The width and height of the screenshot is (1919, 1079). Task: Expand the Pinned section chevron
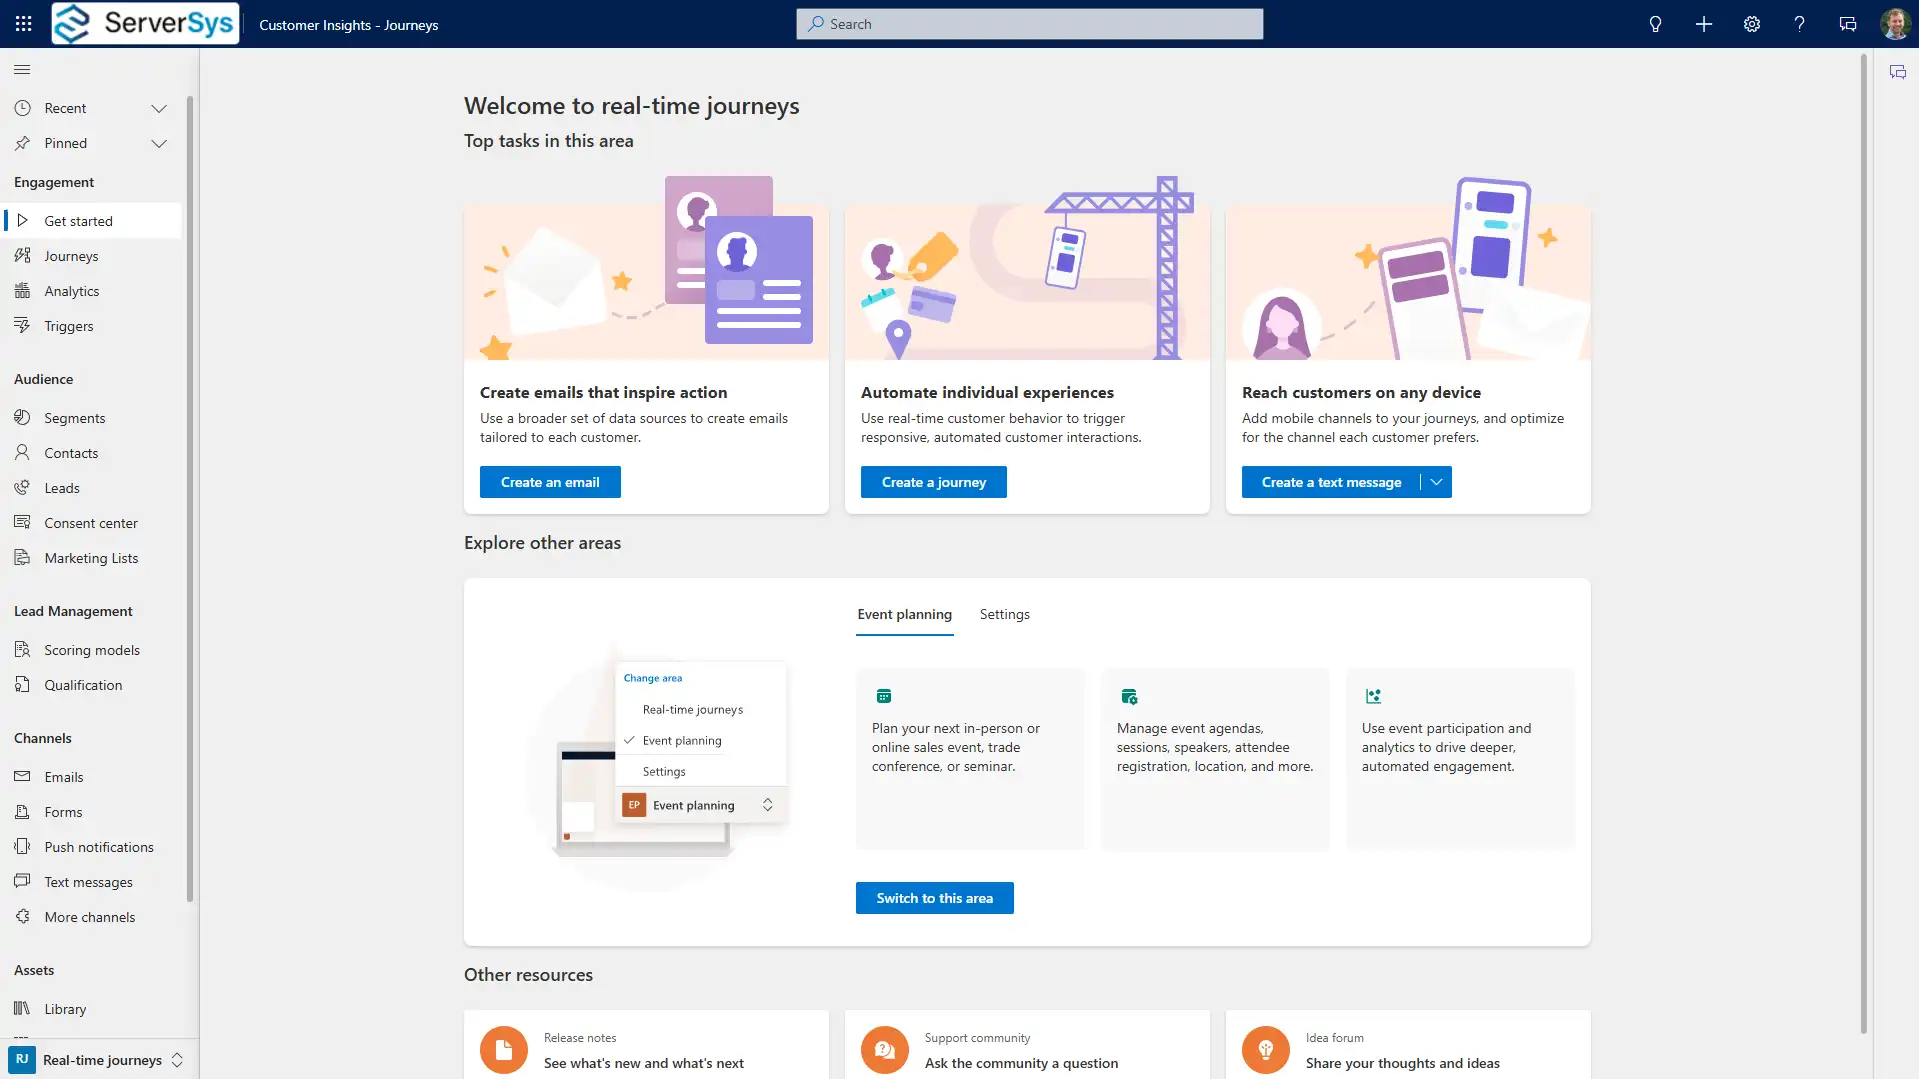point(158,143)
